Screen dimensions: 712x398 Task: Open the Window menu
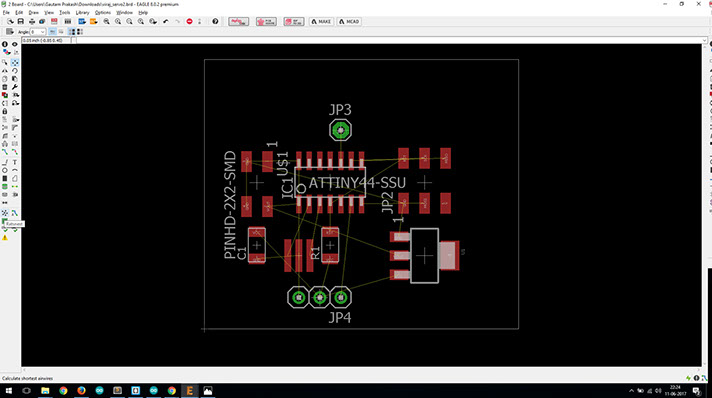124,13
